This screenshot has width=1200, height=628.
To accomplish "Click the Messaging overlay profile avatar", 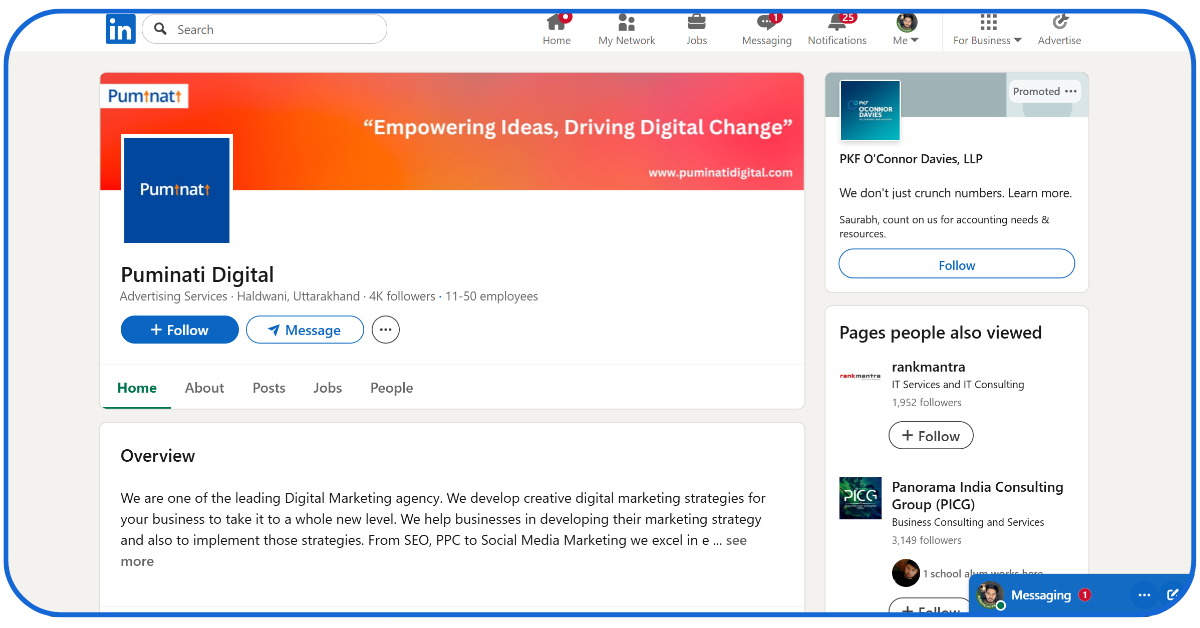I will point(990,594).
